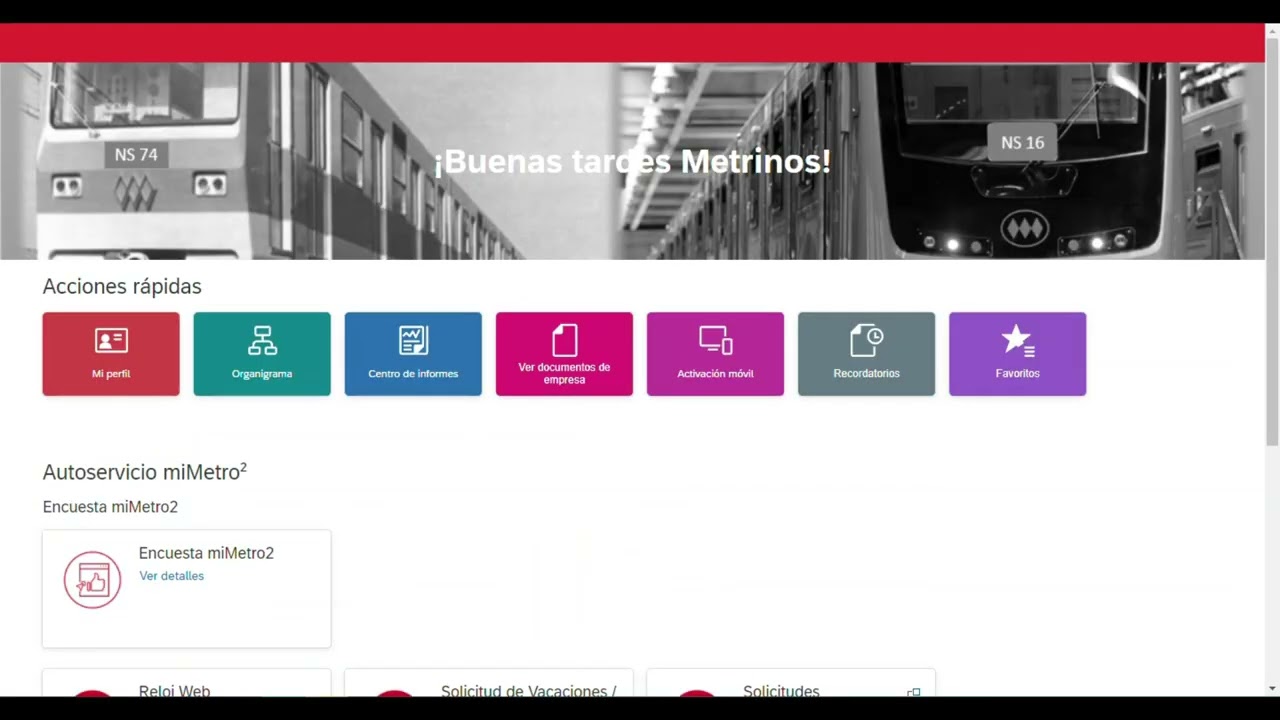Click the Ver detalles link
1280x720 pixels.
172,576
